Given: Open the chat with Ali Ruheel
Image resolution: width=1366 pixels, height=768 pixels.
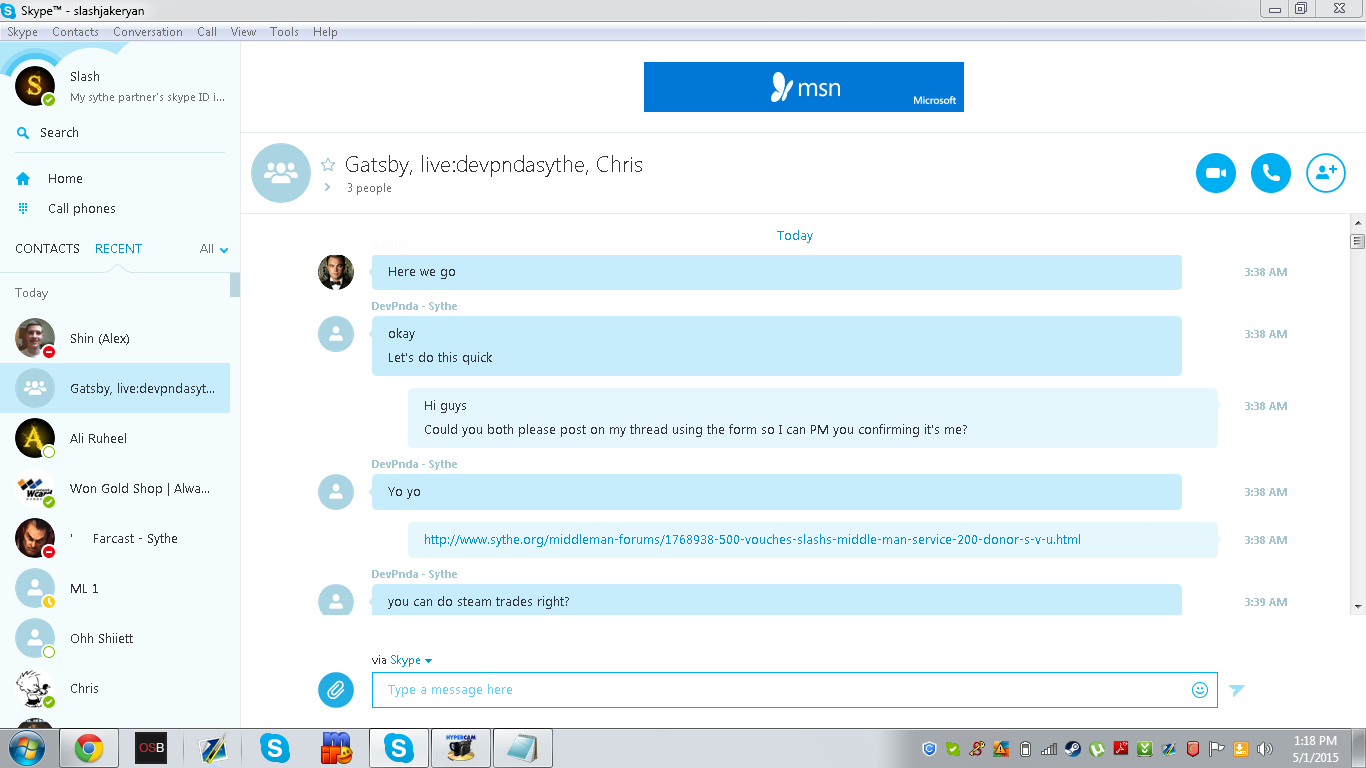Looking at the screenshot, I should click(115, 438).
